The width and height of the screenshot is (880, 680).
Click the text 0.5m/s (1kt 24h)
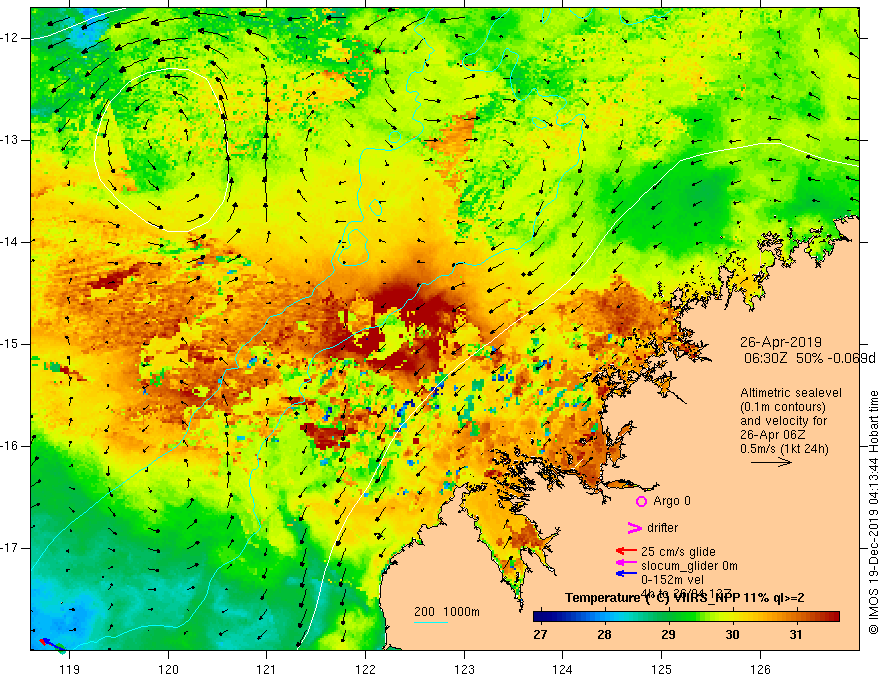[x=784, y=449]
